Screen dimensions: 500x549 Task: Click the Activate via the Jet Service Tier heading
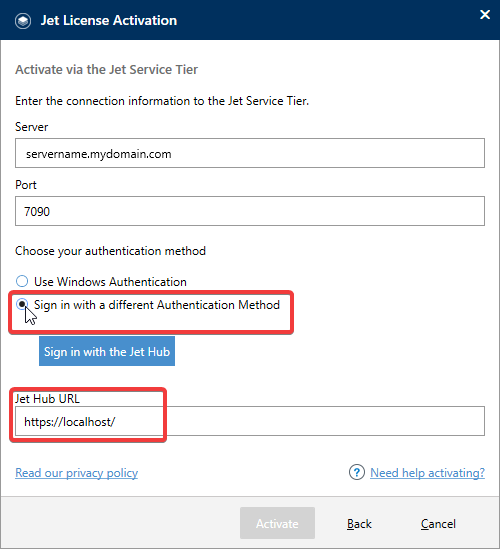[x=106, y=69]
